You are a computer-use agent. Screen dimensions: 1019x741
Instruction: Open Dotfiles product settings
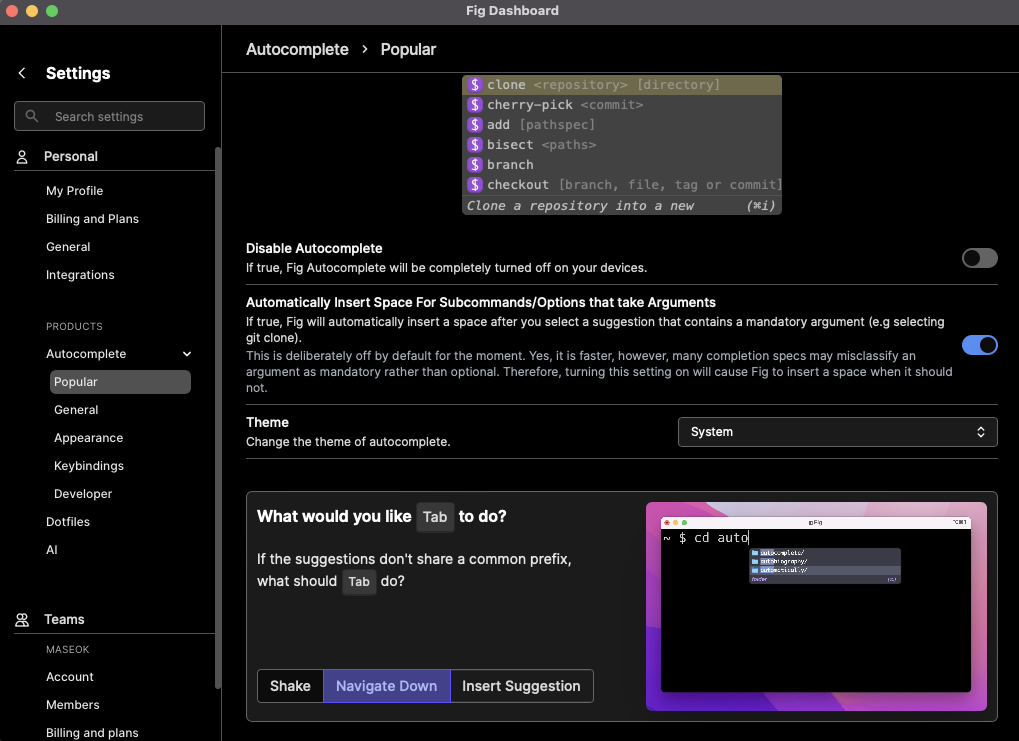(x=68, y=522)
